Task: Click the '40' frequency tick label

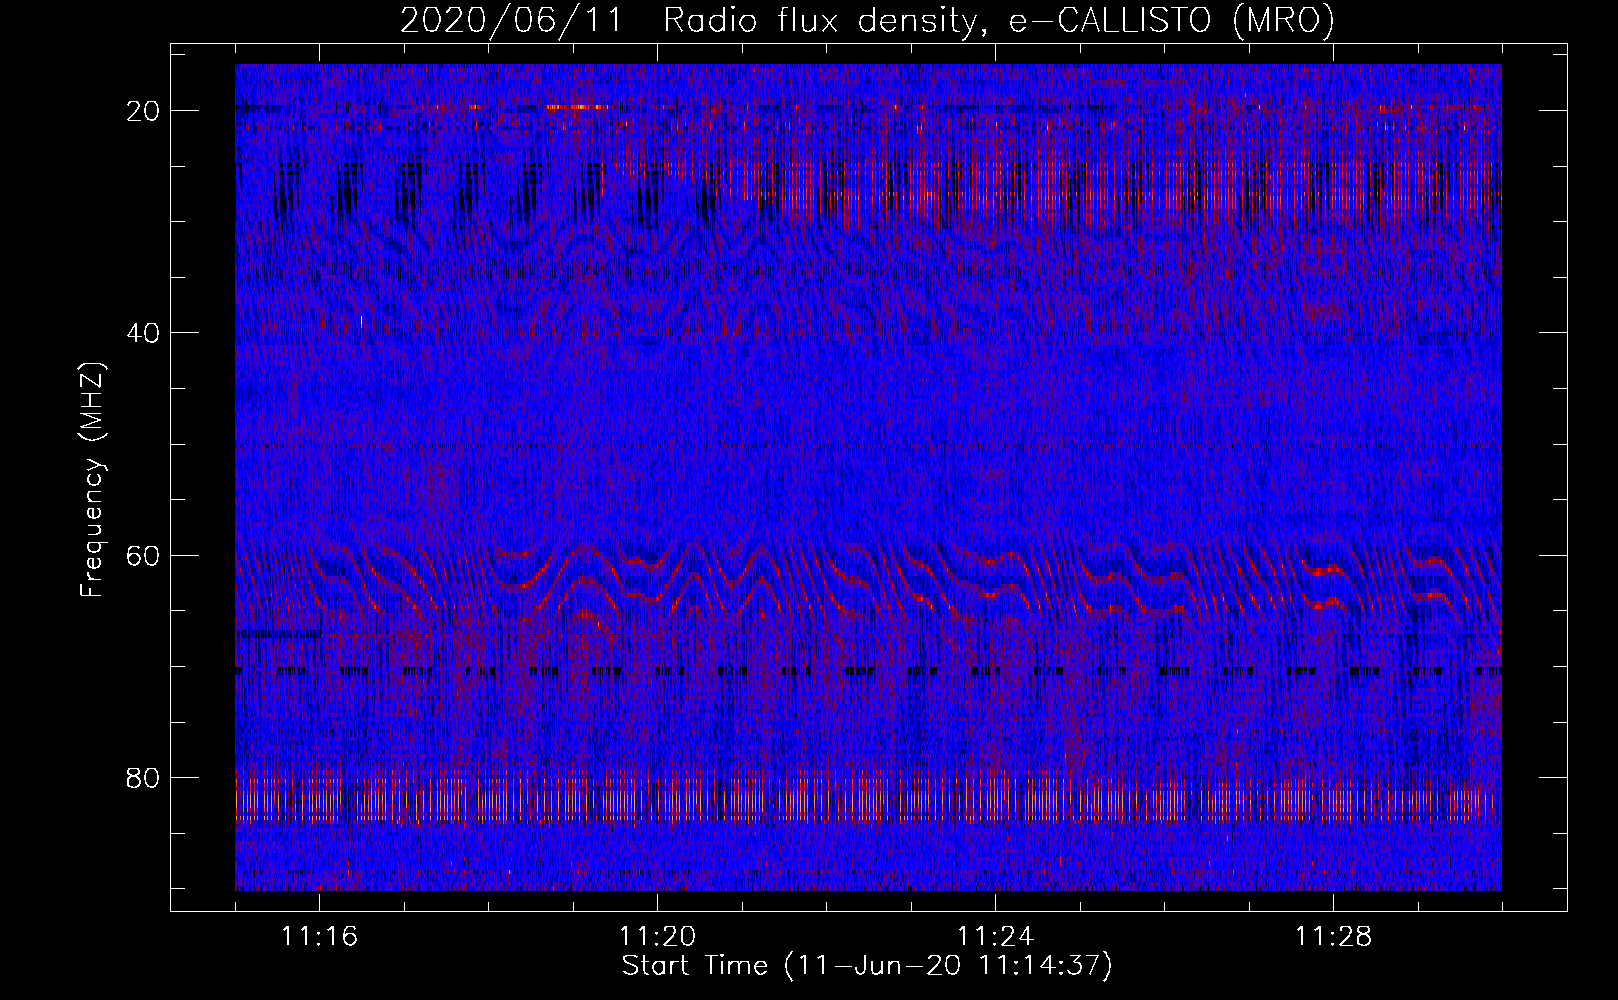Action: click(144, 333)
